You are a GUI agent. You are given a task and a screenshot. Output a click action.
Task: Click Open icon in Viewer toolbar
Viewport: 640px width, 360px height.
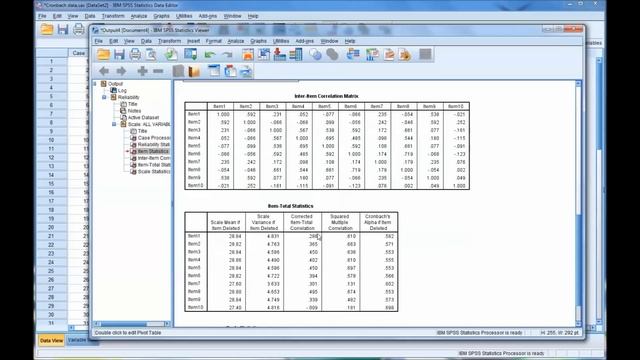tap(103, 54)
